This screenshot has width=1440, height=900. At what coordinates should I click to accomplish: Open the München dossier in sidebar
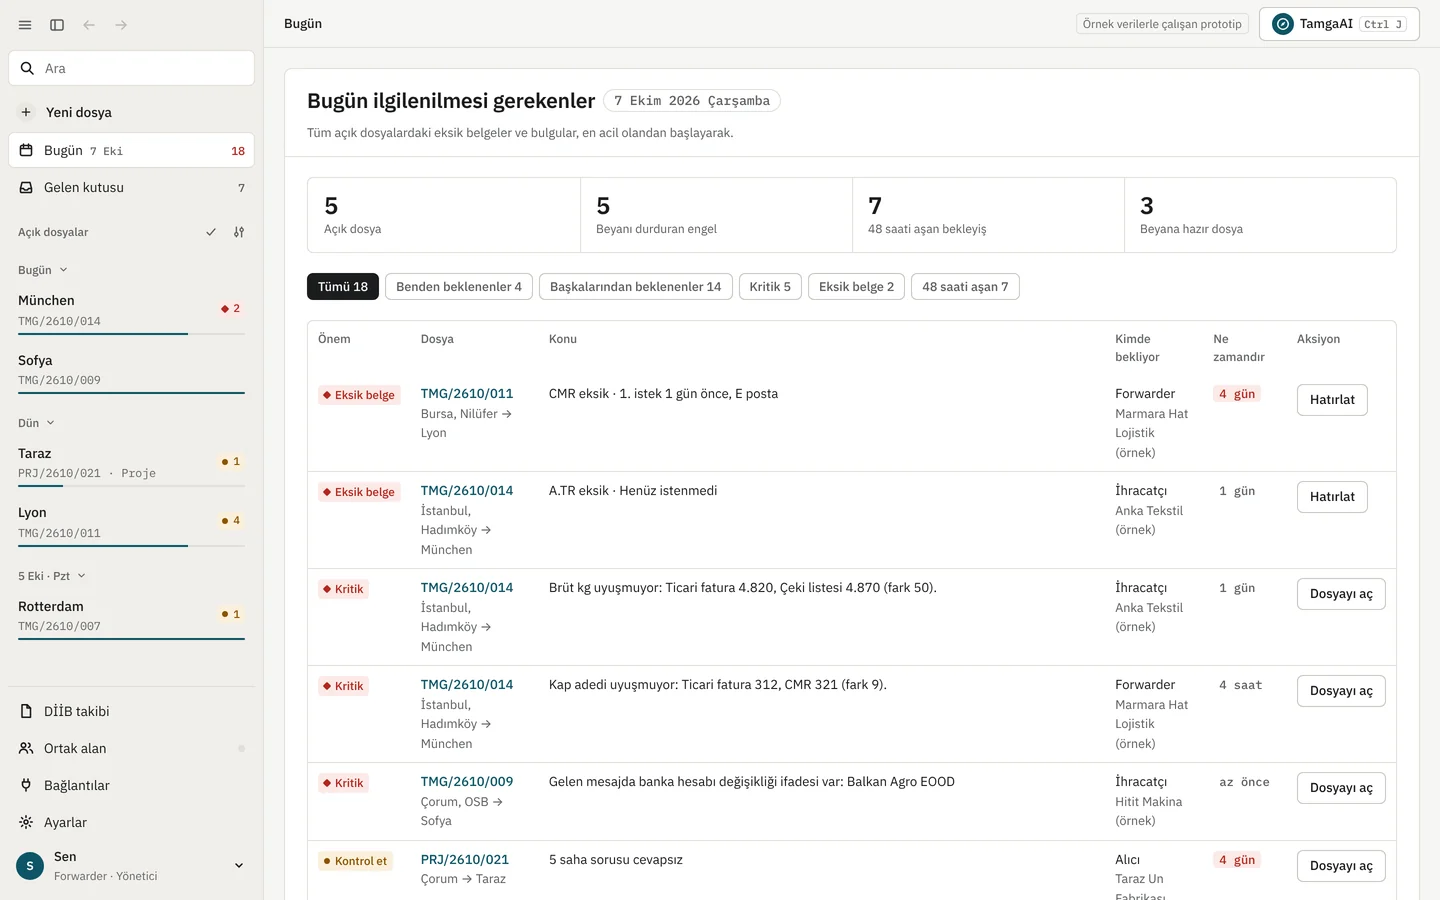131,311
